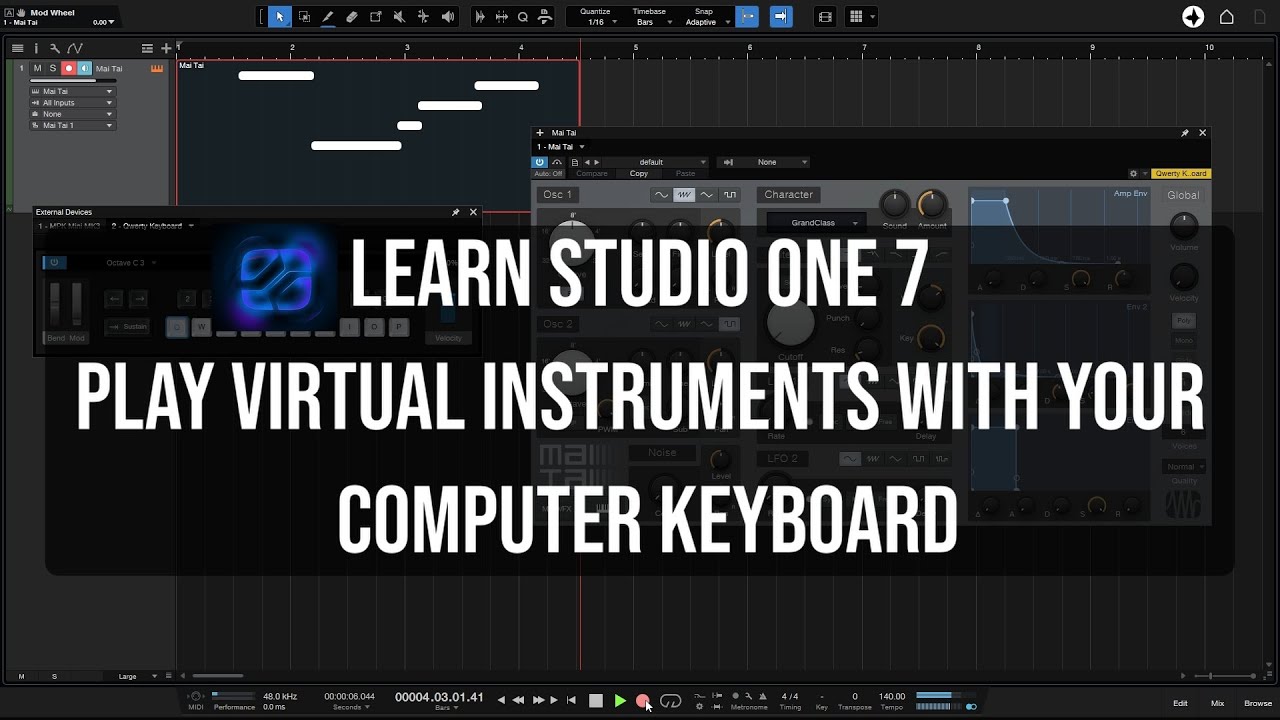Open instrument editor keyboard icon on track
The height and width of the screenshot is (720, 1280).
click(157, 68)
